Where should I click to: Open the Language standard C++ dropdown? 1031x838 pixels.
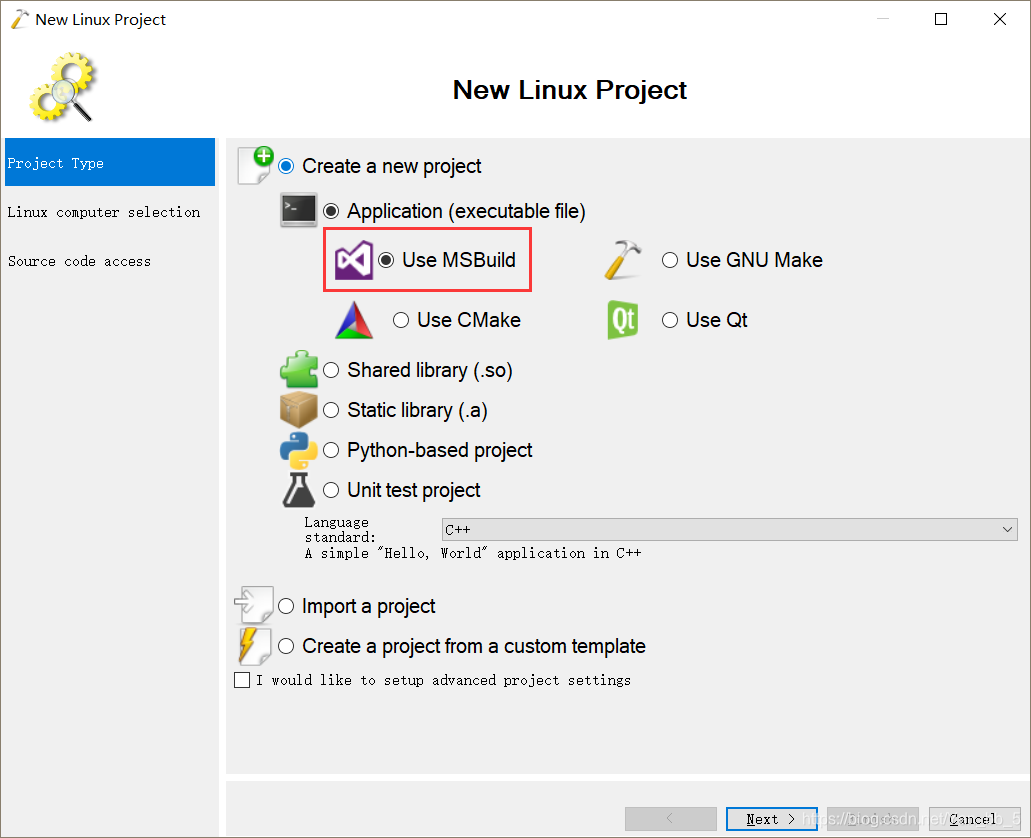click(x=729, y=530)
